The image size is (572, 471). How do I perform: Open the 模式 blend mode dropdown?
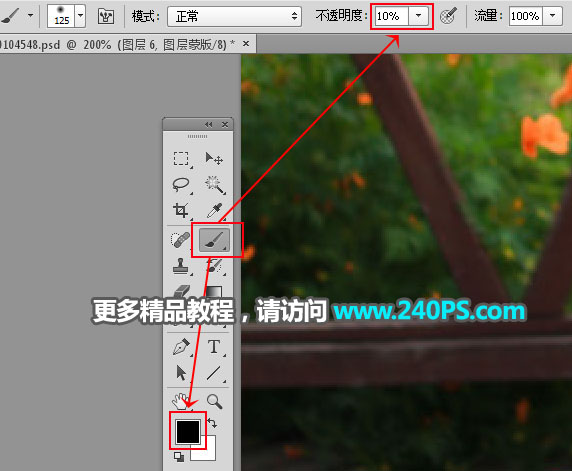234,16
